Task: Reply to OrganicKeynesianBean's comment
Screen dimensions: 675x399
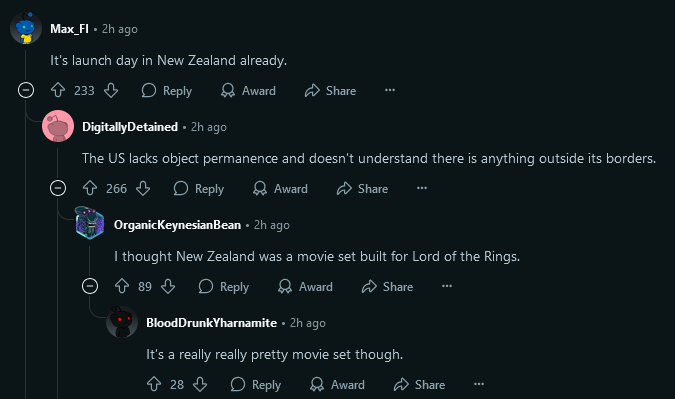Action: (224, 286)
